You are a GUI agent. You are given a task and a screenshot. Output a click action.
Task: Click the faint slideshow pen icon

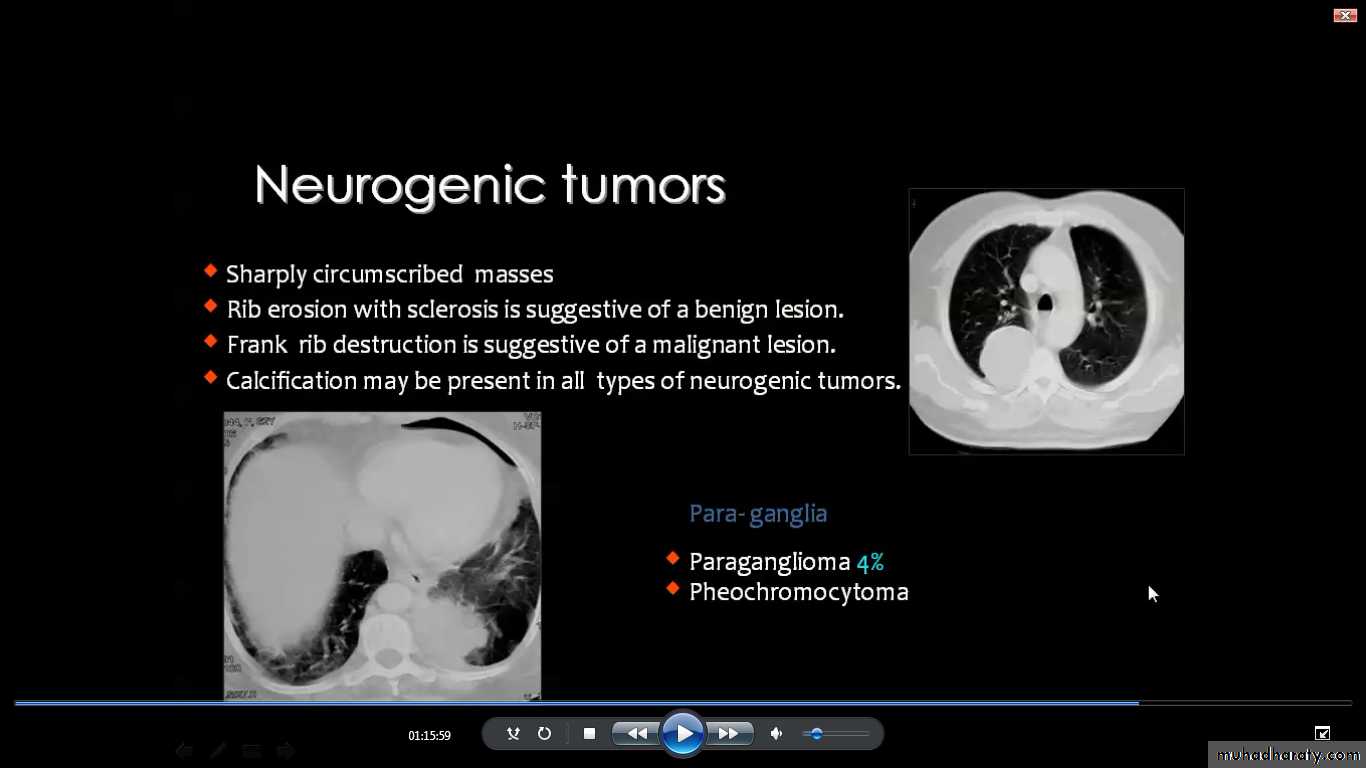point(218,750)
